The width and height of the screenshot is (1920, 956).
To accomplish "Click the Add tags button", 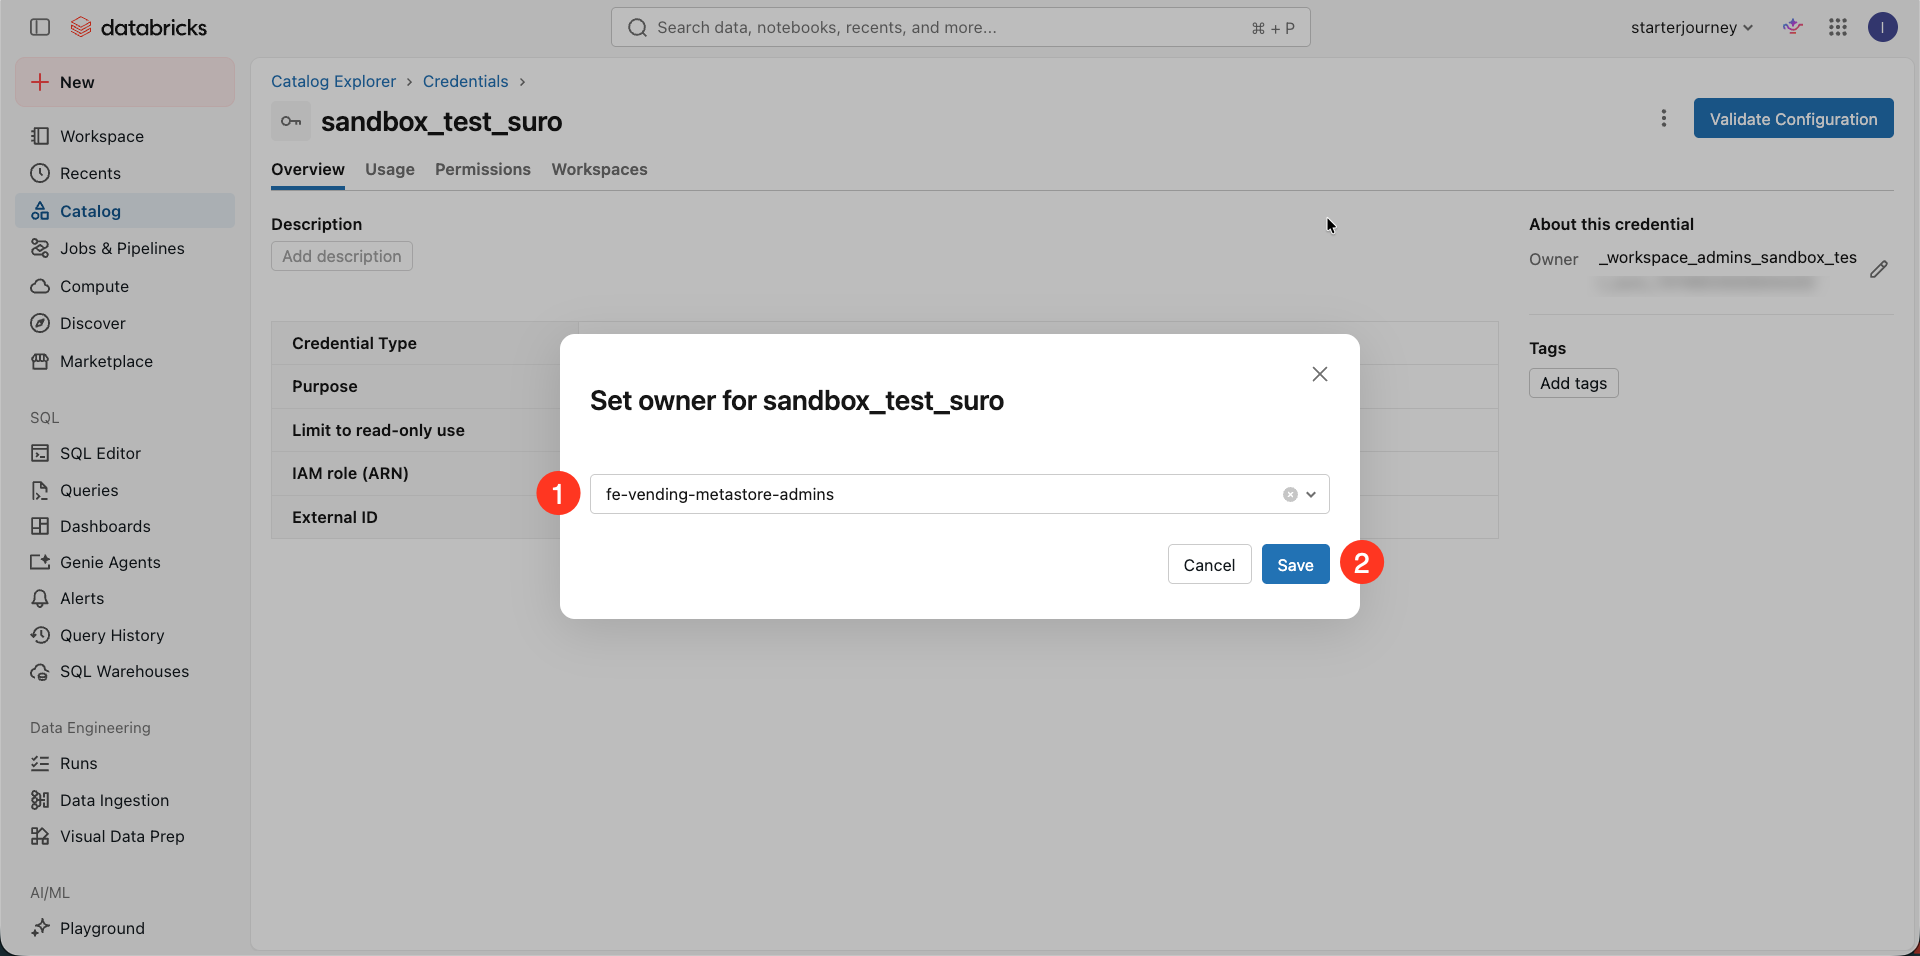I will (x=1573, y=383).
